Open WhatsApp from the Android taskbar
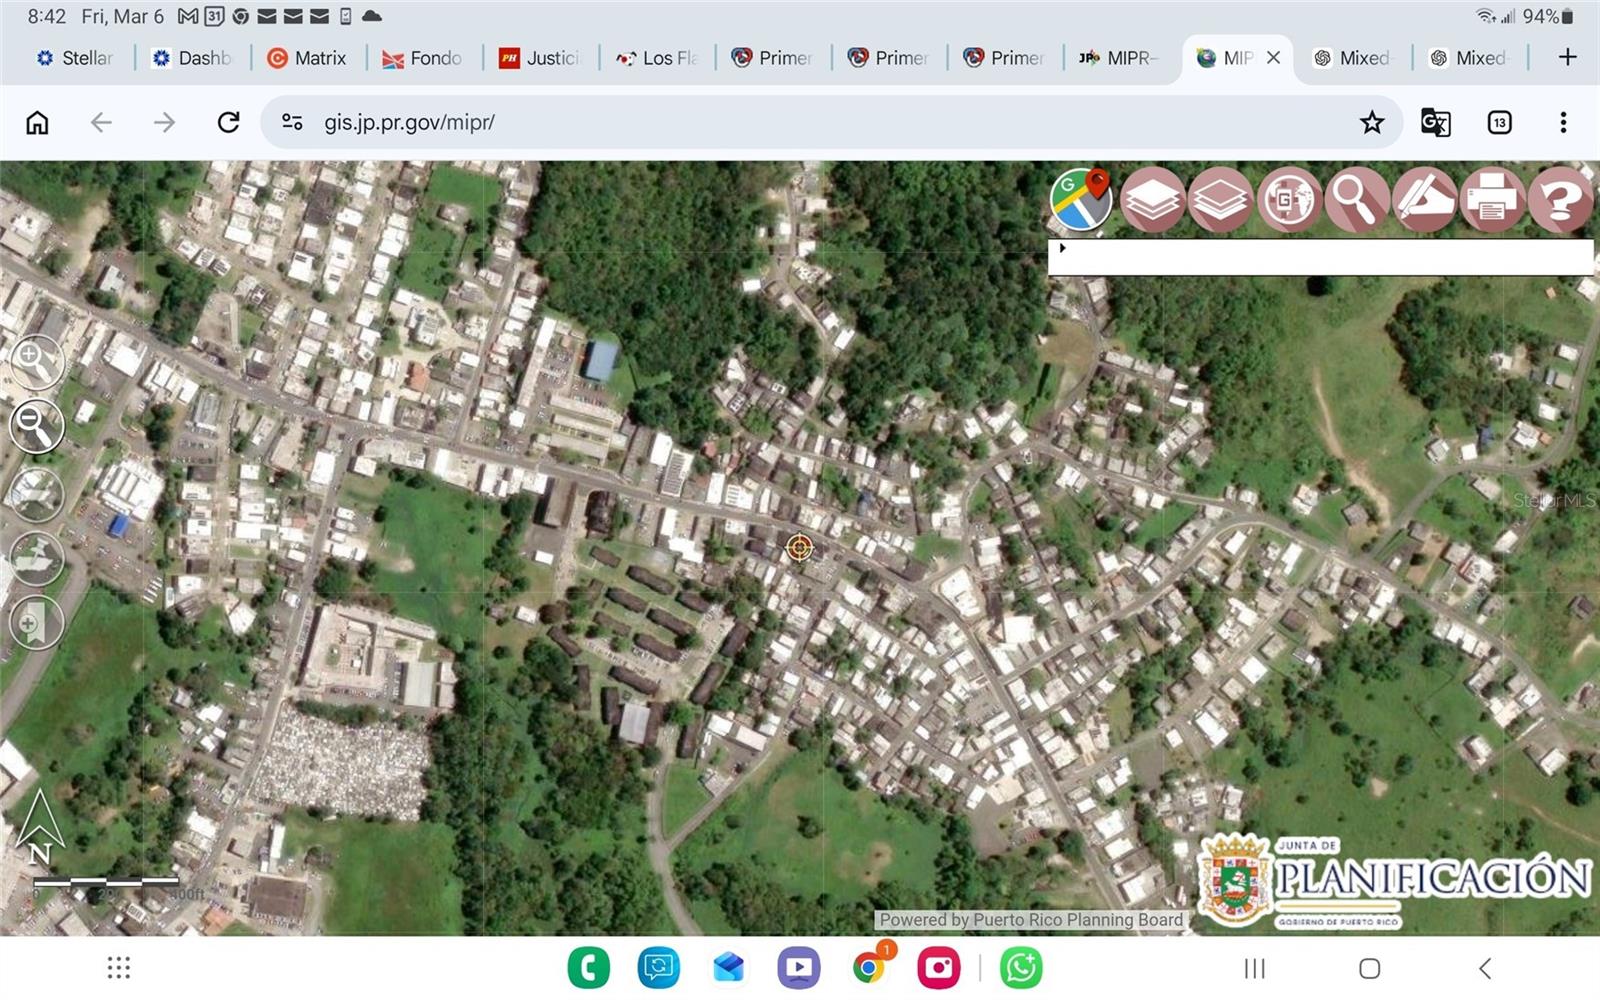 click(x=1021, y=968)
